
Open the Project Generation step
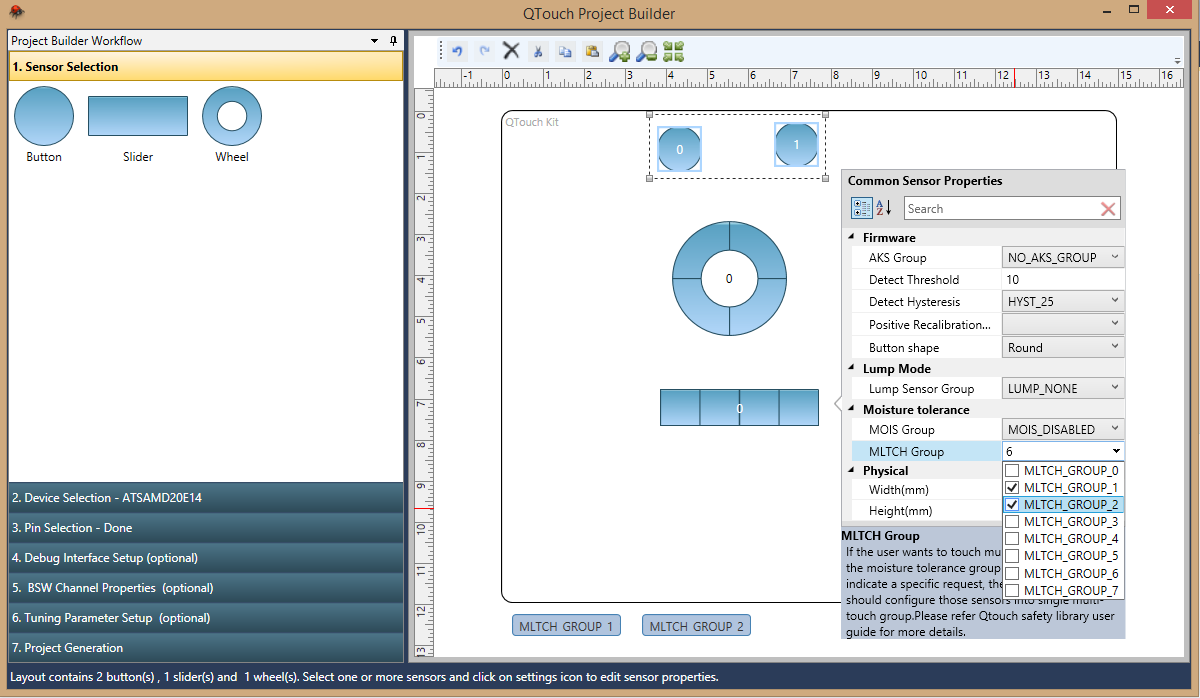[206, 647]
